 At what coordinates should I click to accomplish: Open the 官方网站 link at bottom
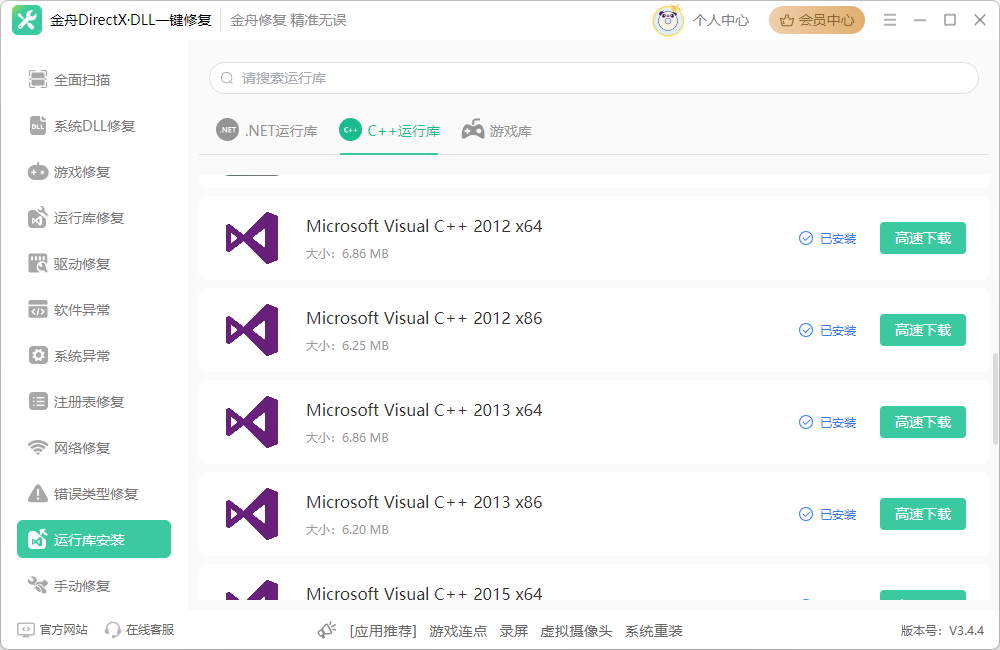click(53, 630)
